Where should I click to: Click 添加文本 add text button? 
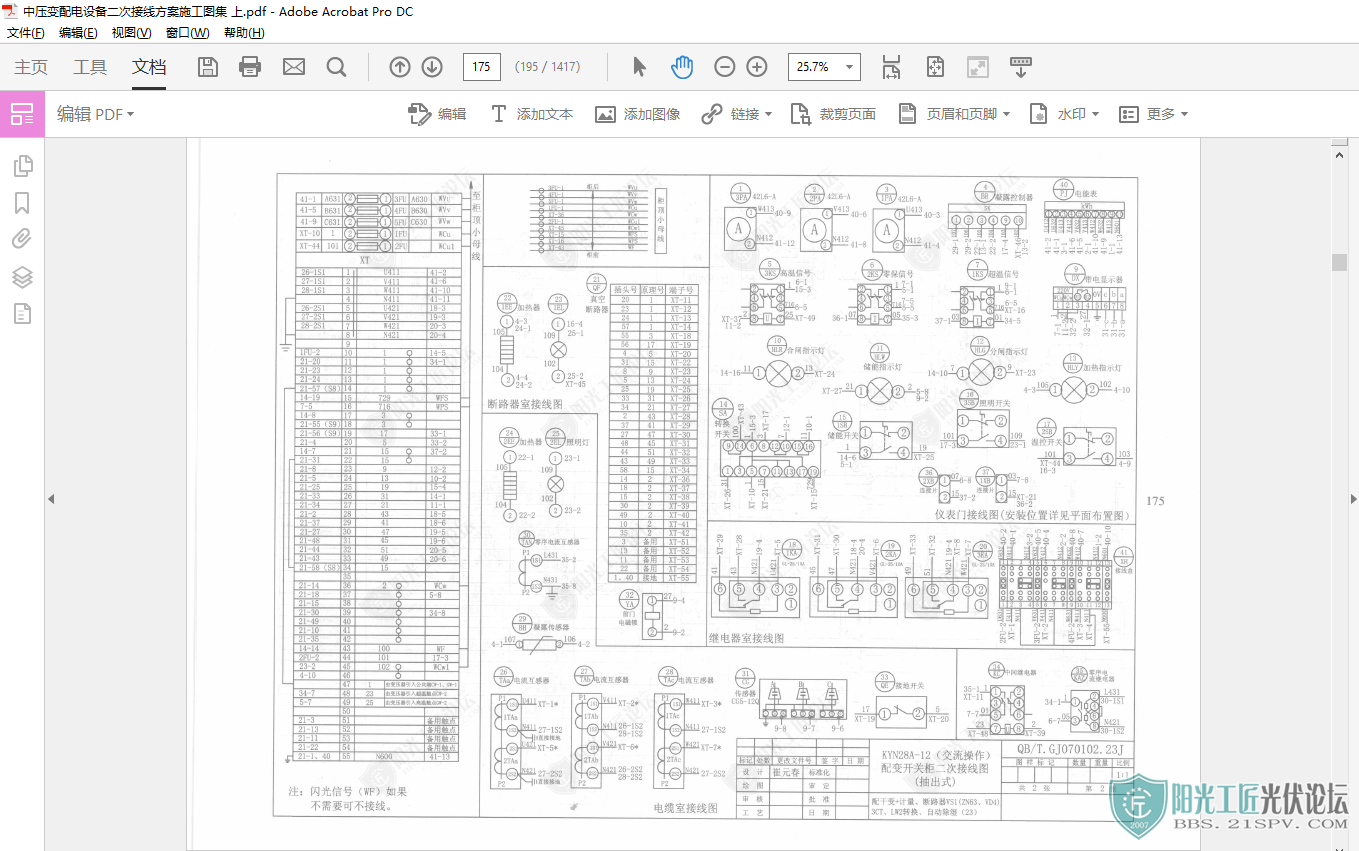point(531,114)
